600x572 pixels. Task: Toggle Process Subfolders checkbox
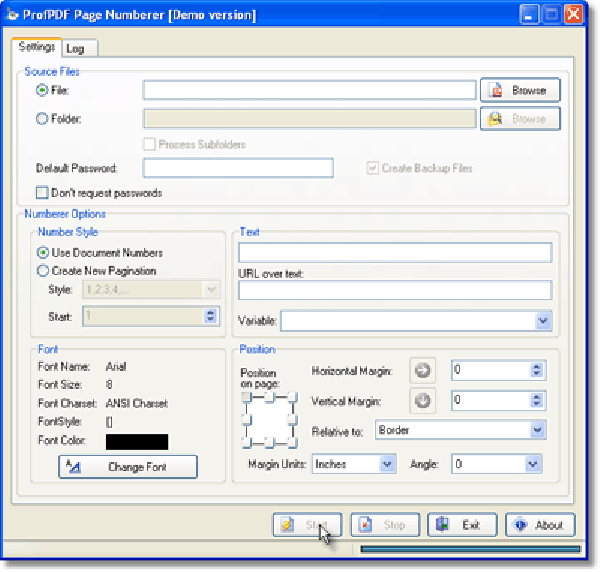(149, 144)
